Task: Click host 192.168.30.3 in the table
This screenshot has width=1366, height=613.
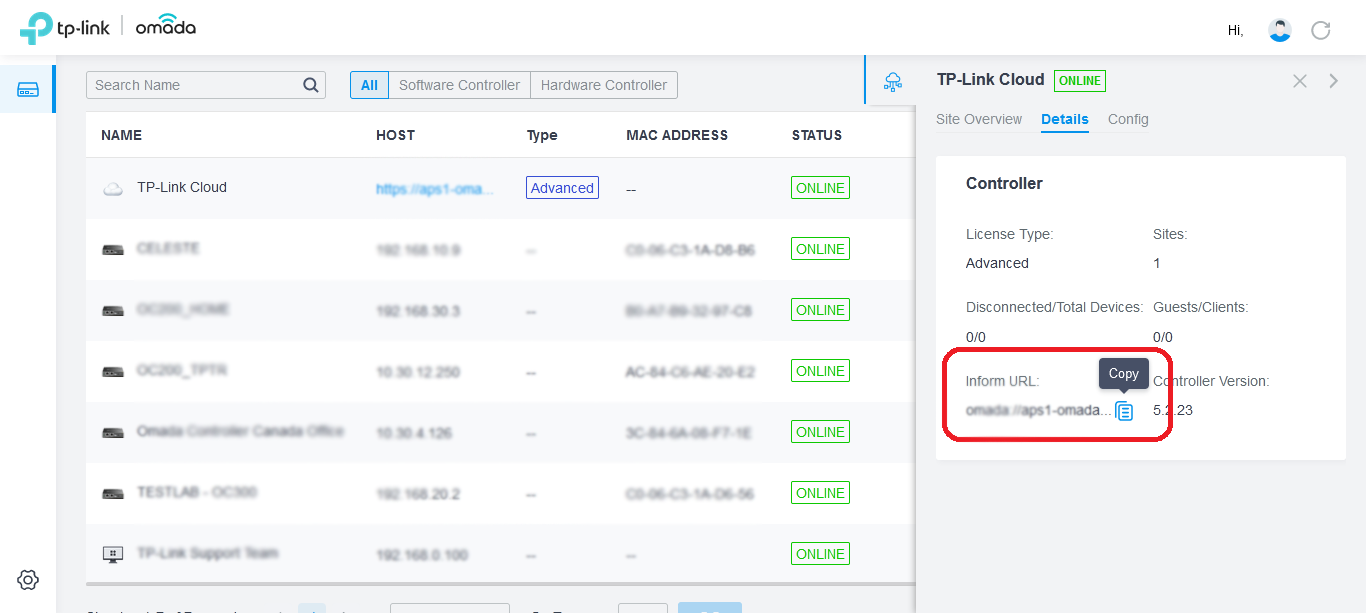Action: [x=418, y=311]
